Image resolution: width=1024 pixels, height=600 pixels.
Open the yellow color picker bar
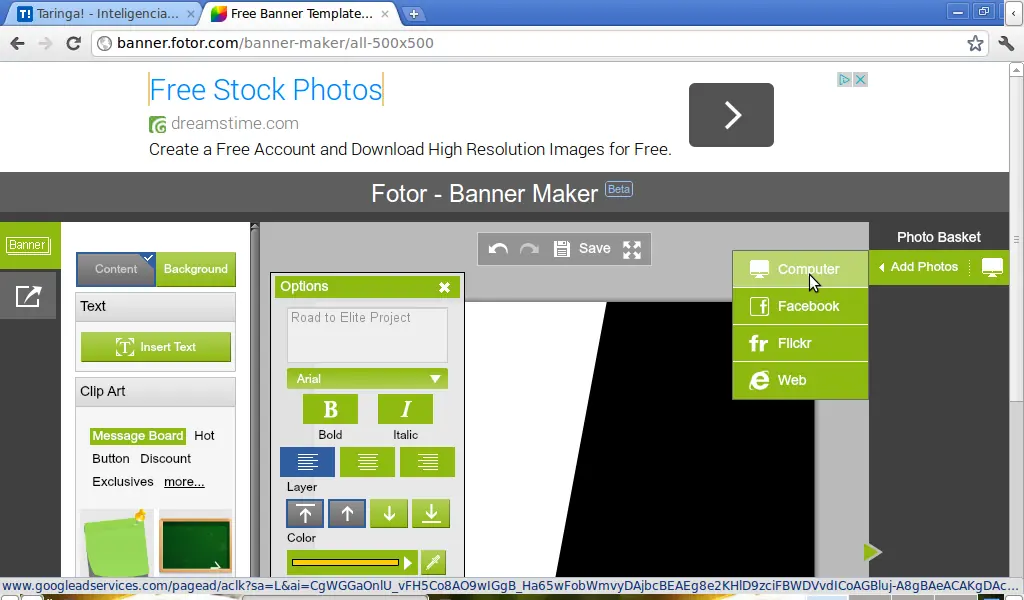[345, 562]
